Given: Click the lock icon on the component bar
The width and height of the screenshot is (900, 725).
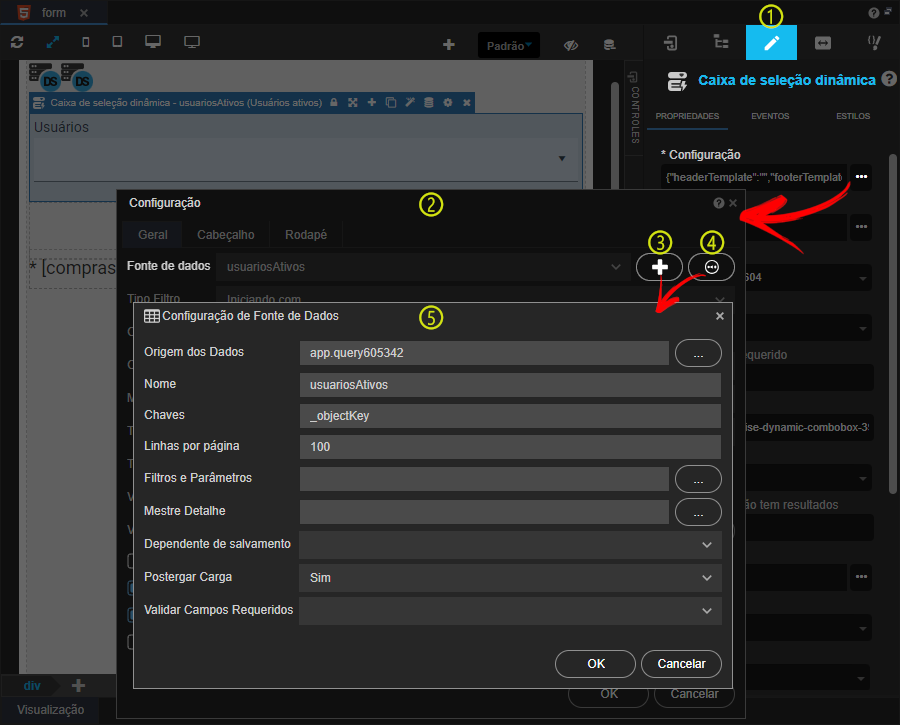Looking at the screenshot, I should pyautogui.click(x=333, y=102).
